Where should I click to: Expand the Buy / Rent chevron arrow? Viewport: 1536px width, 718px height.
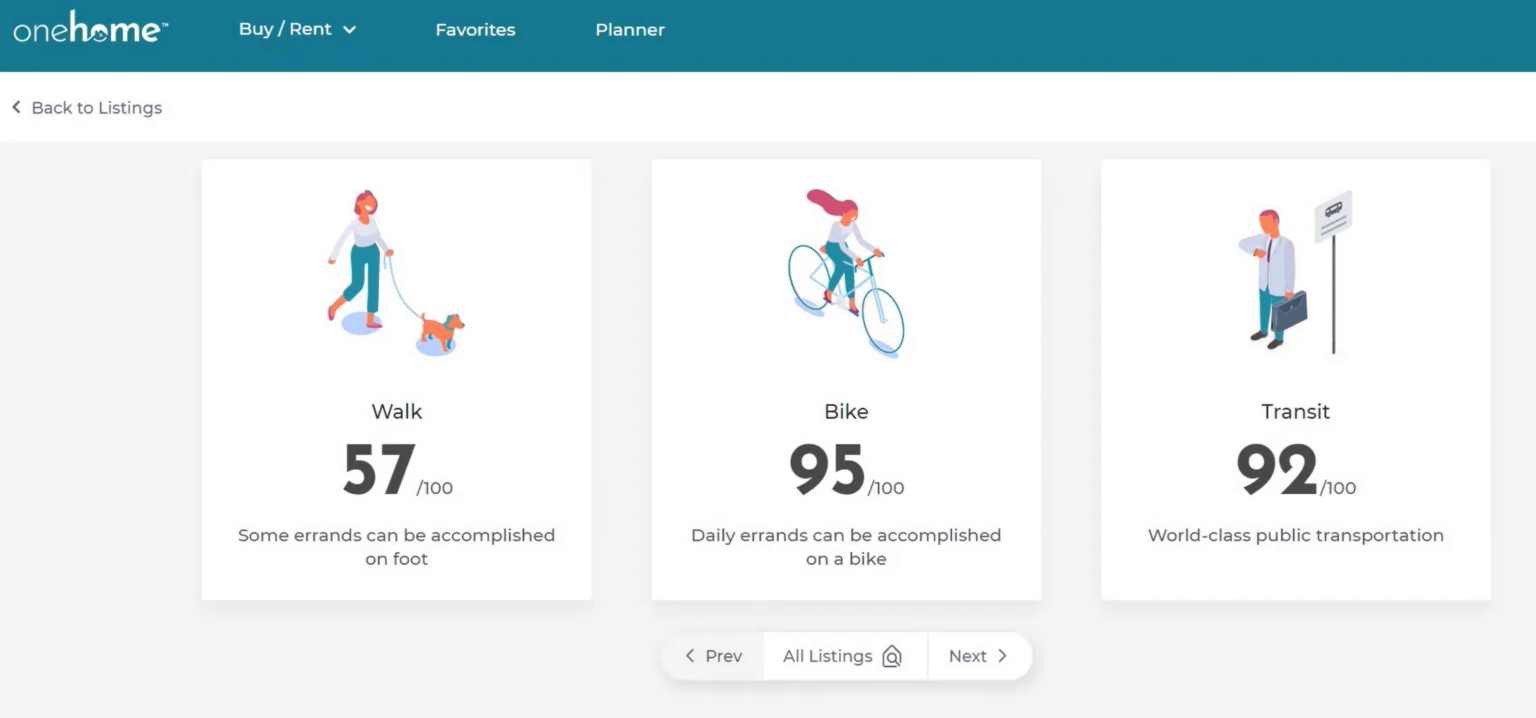[349, 30]
